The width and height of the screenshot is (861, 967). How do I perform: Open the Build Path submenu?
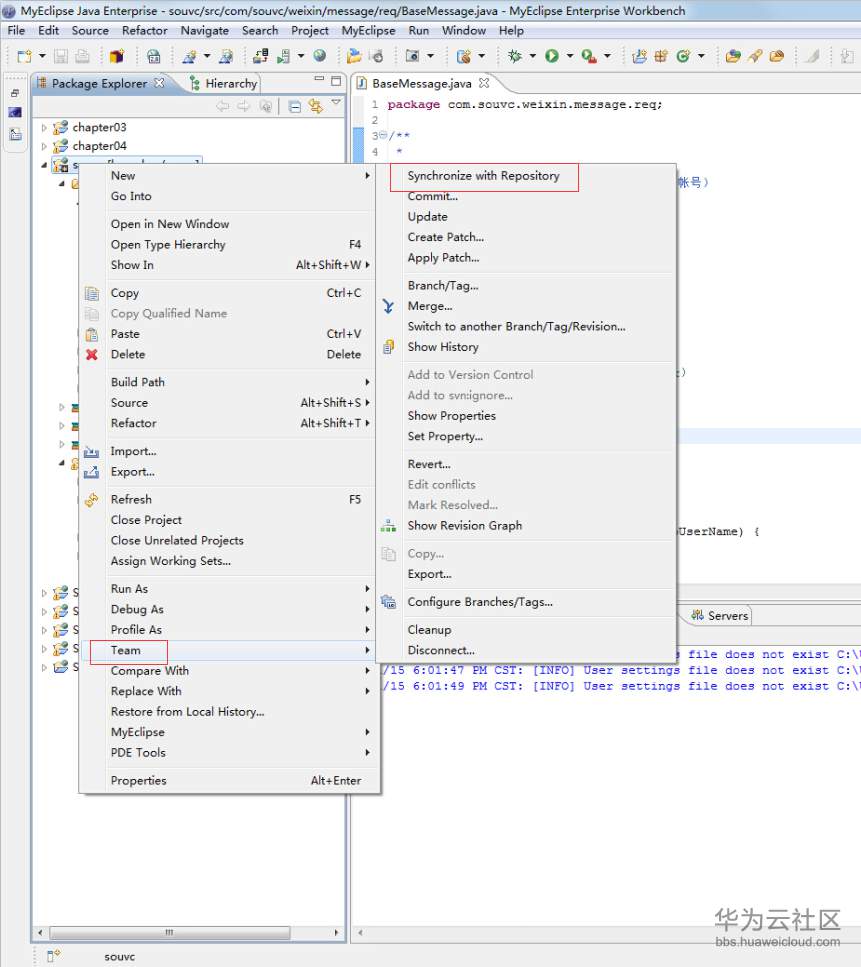coord(229,382)
